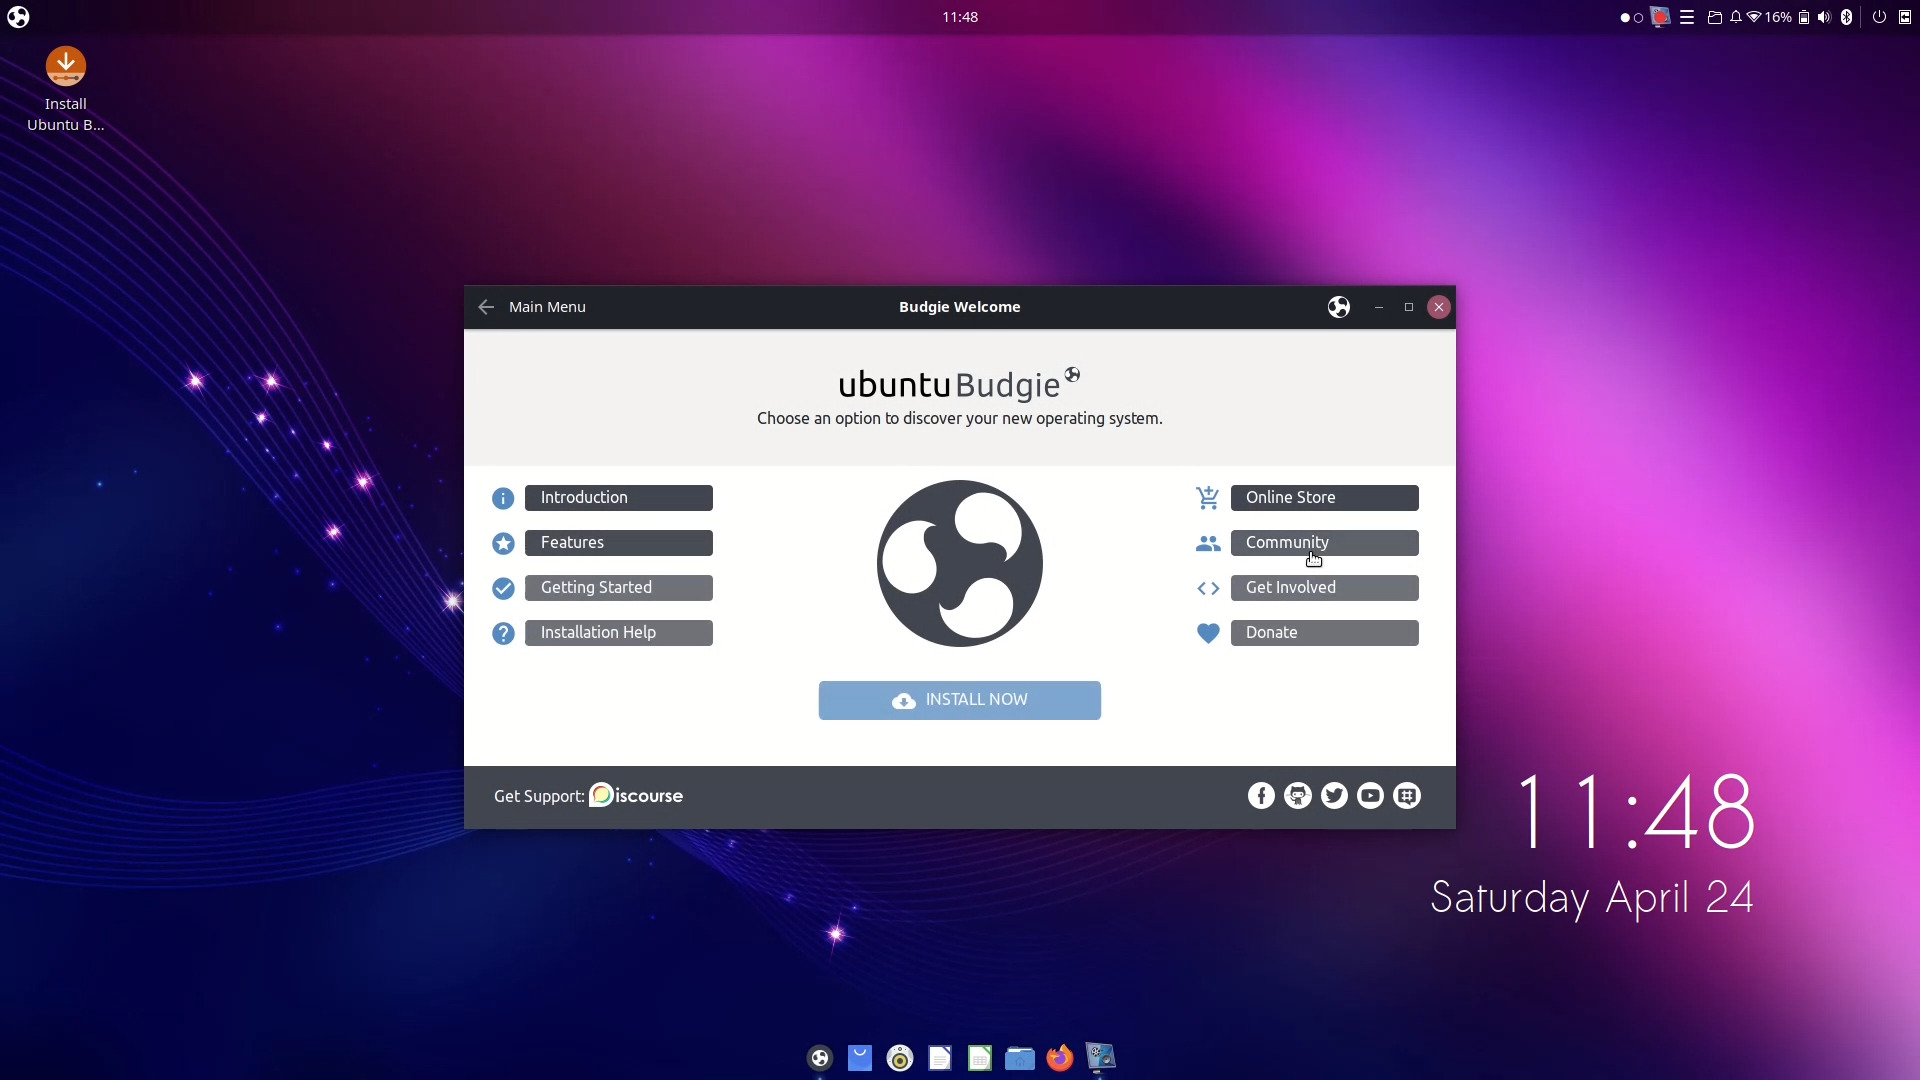Open the hamburger menu applet in the panel
1920x1080 pixels.
click(x=1687, y=17)
